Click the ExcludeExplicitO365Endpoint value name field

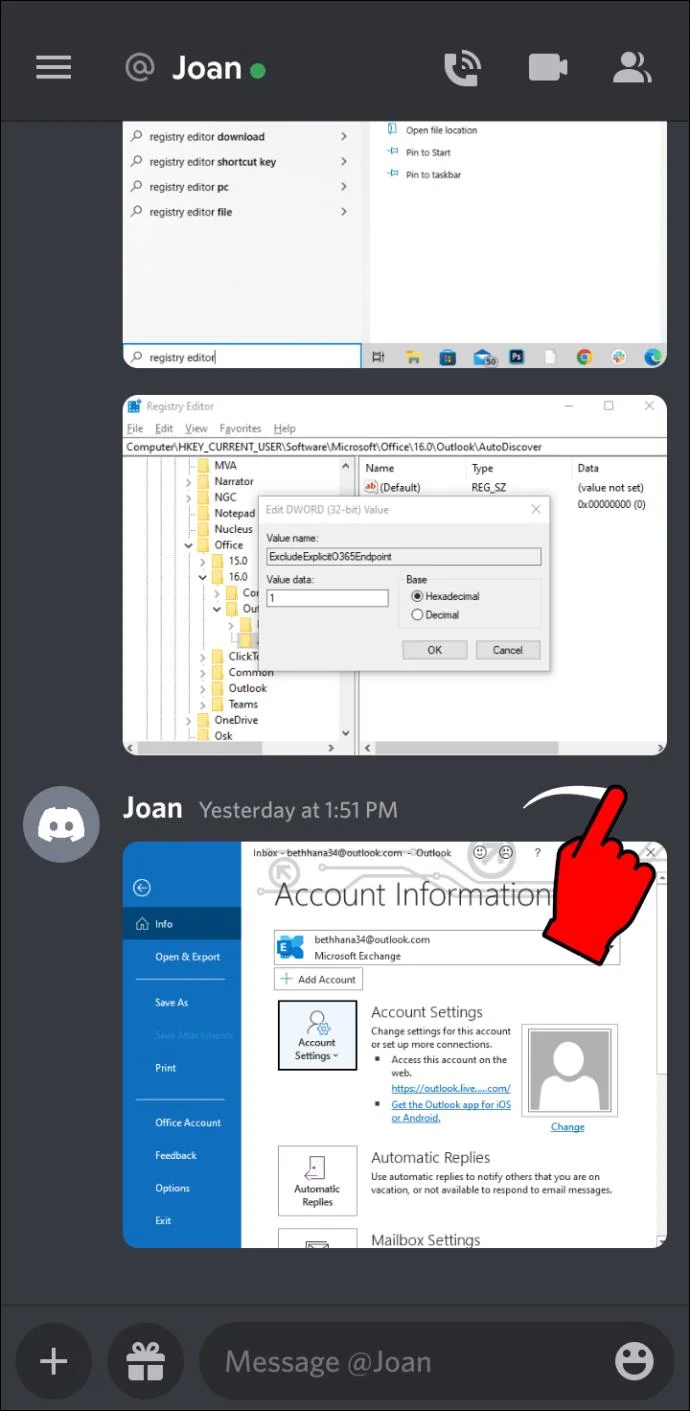[x=403, y=557]
